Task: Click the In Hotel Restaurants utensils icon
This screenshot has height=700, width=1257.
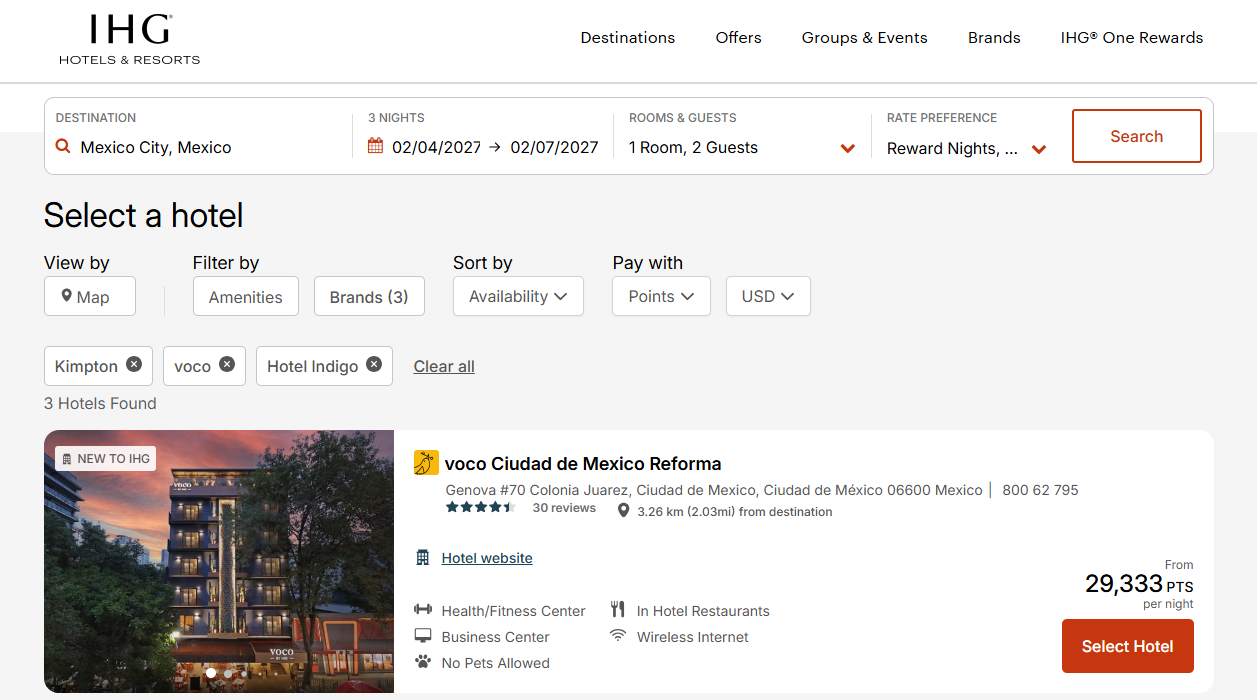Action: tap(618, 610)
